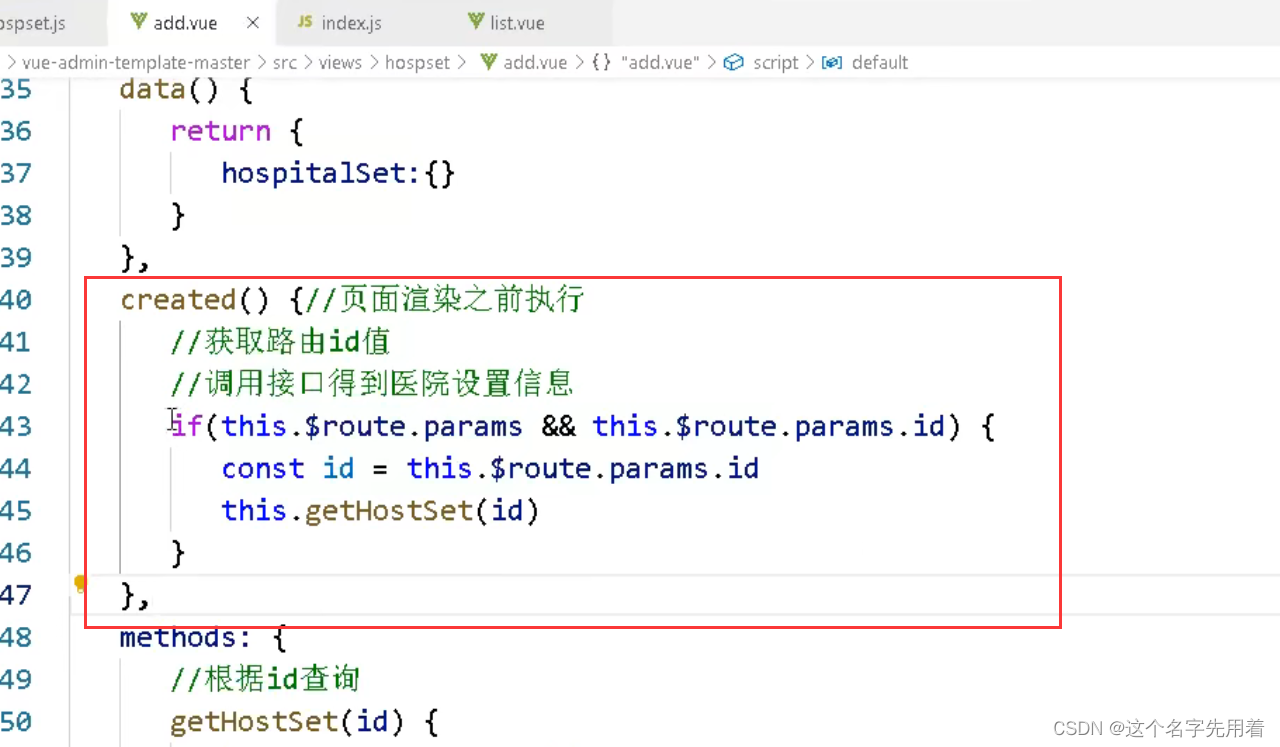
Task: Click the symbol icon beside default breadcrumb
Action: [831, 62]
